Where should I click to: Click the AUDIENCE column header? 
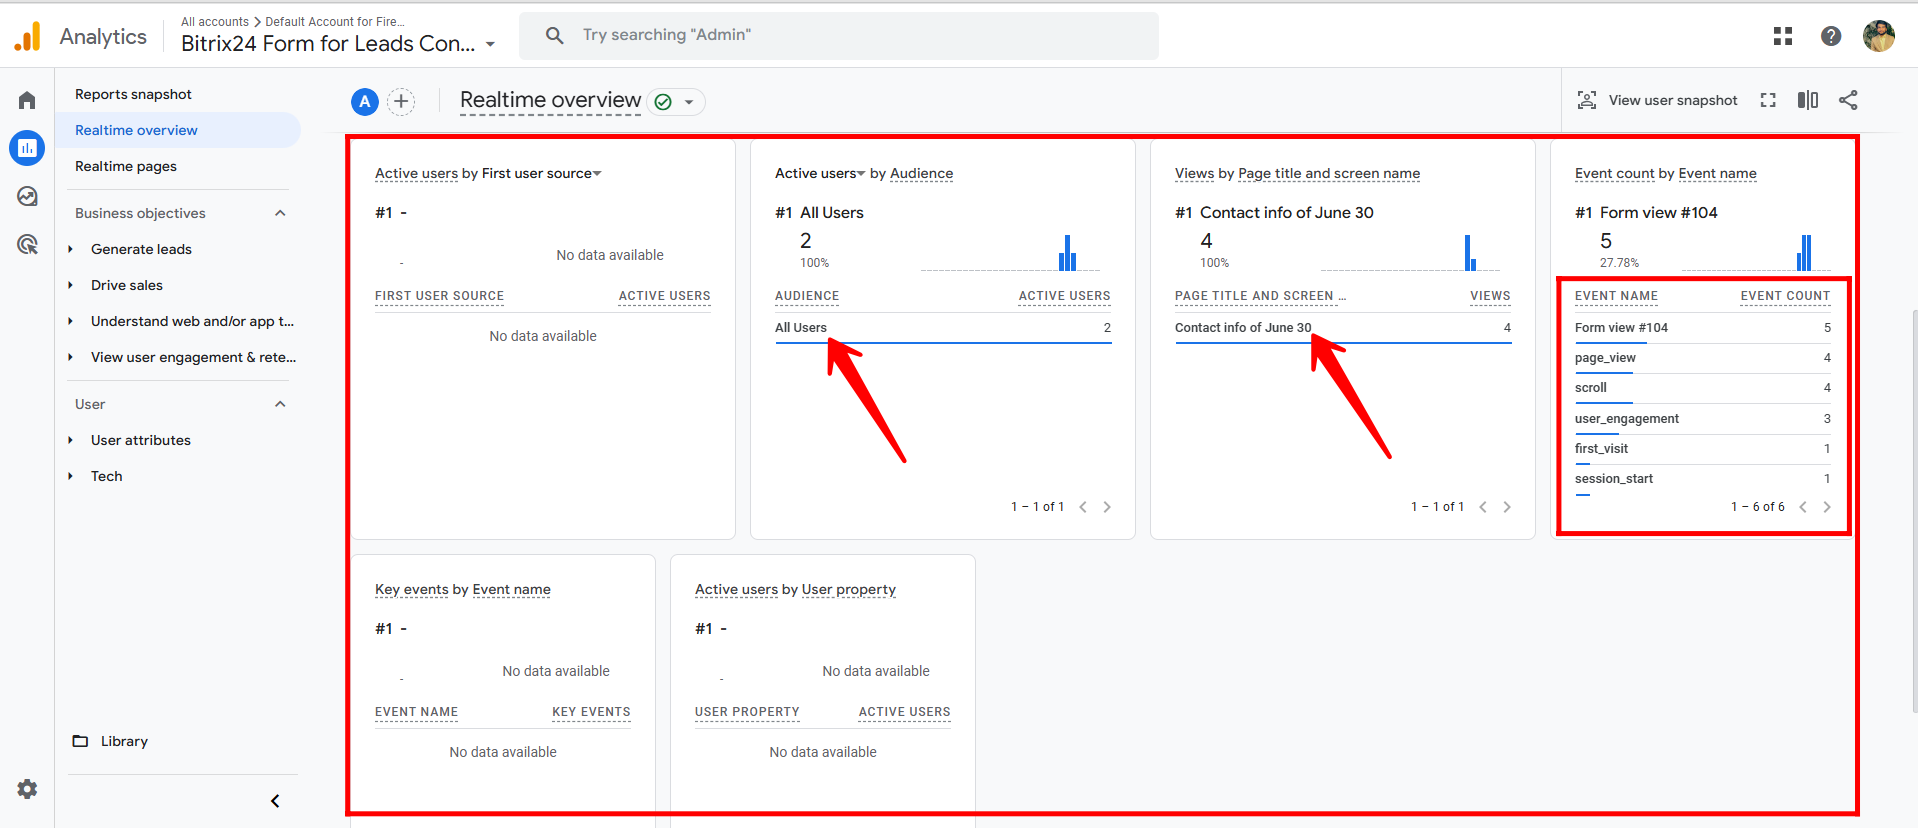pos(807,296)
